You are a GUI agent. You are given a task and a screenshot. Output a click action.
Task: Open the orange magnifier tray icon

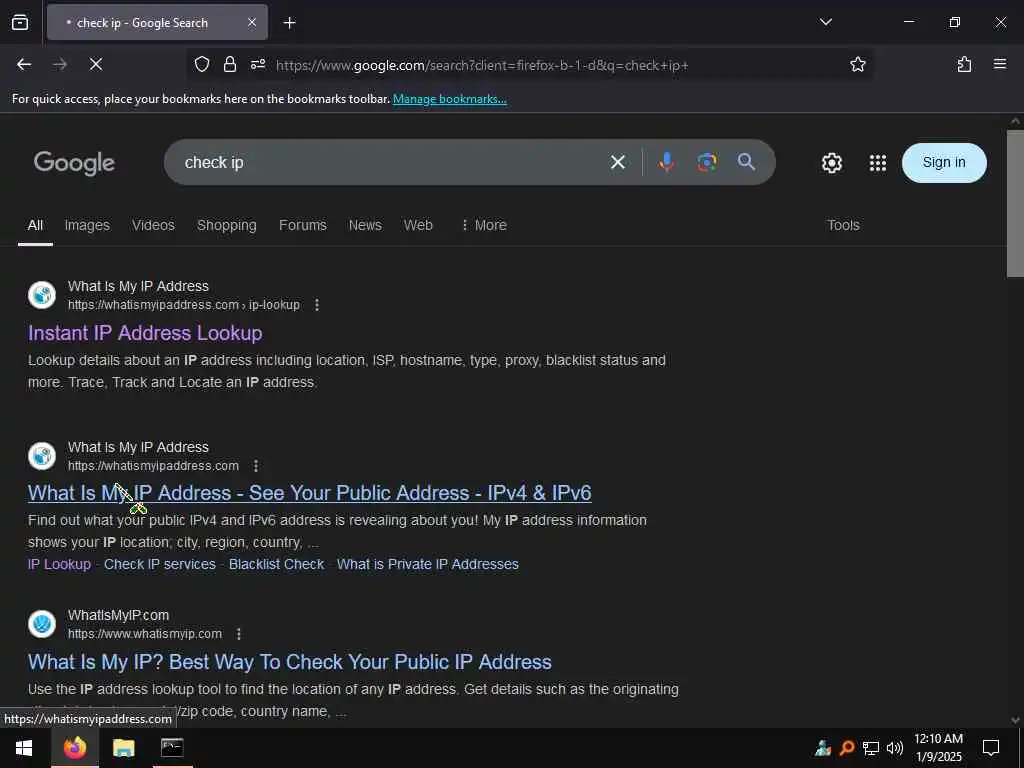pos(847,748)
